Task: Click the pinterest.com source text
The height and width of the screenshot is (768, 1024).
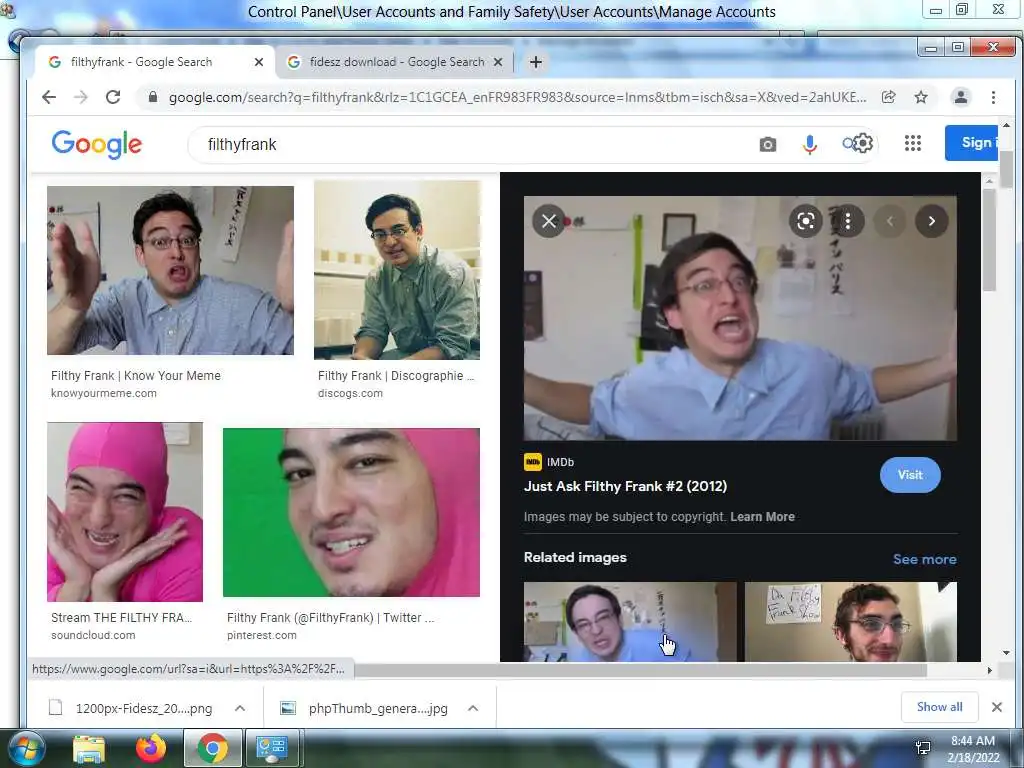Action: [x=262, y=635]
